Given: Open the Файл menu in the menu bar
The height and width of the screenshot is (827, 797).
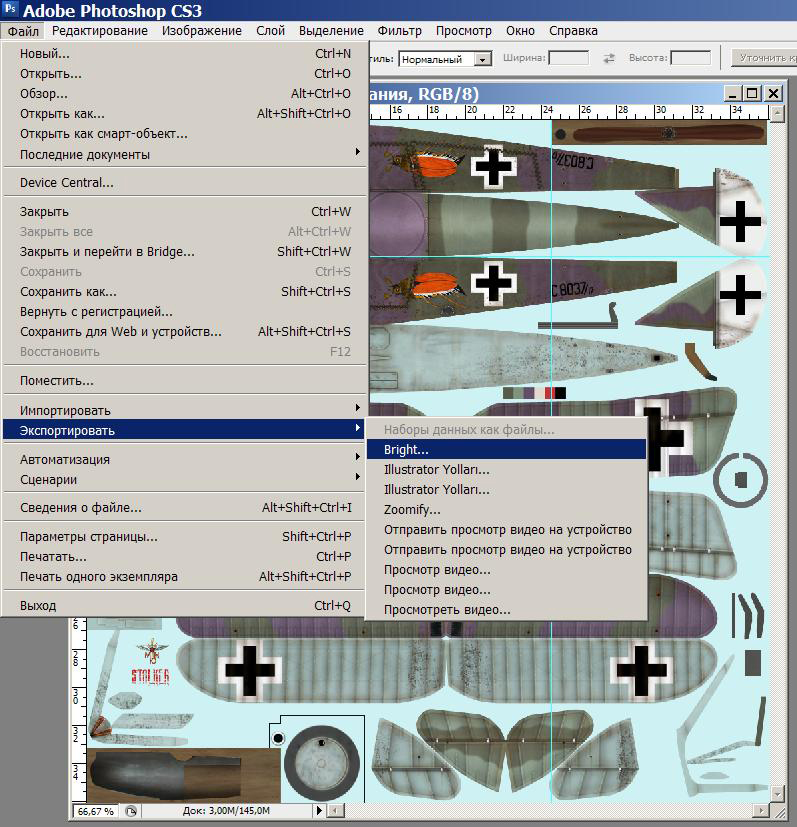Looking at the screenshot, I should pos(23,31).
